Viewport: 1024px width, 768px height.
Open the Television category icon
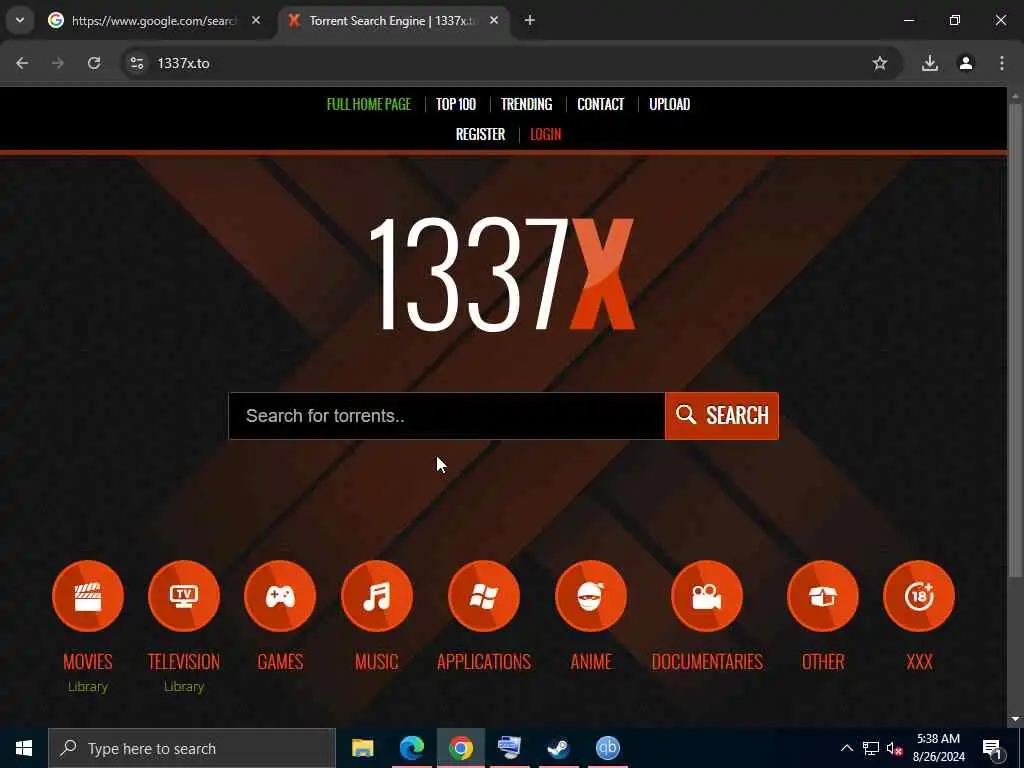[184, 596]
